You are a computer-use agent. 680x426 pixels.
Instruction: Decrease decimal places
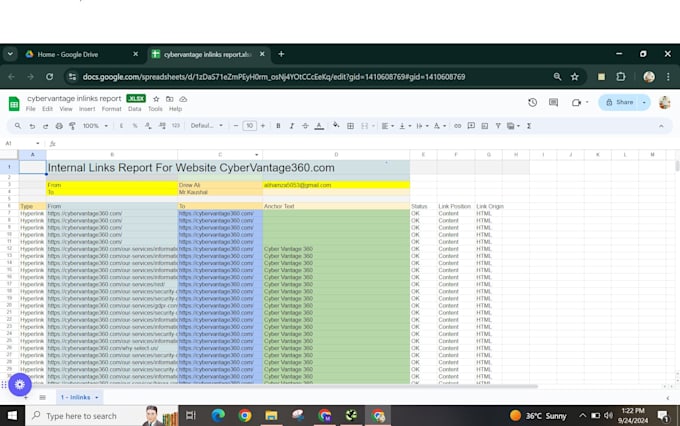coord(148,126)
